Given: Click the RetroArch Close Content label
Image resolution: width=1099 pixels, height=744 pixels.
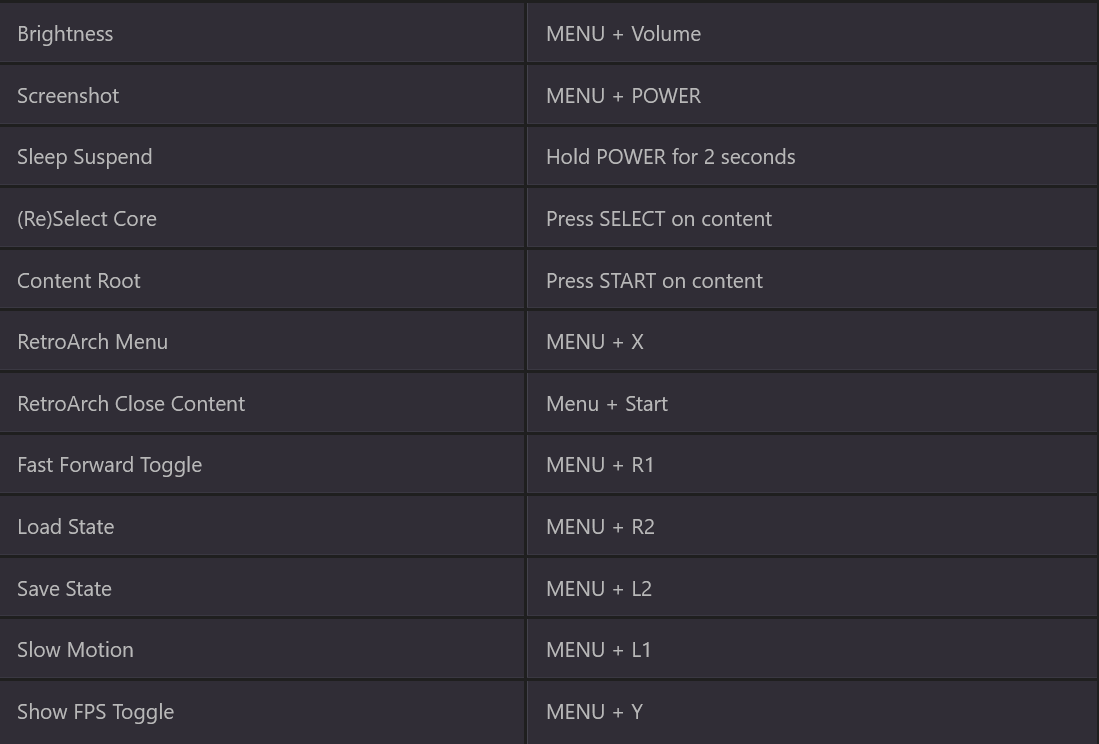Looking at the screenshot, I should 131,404.
